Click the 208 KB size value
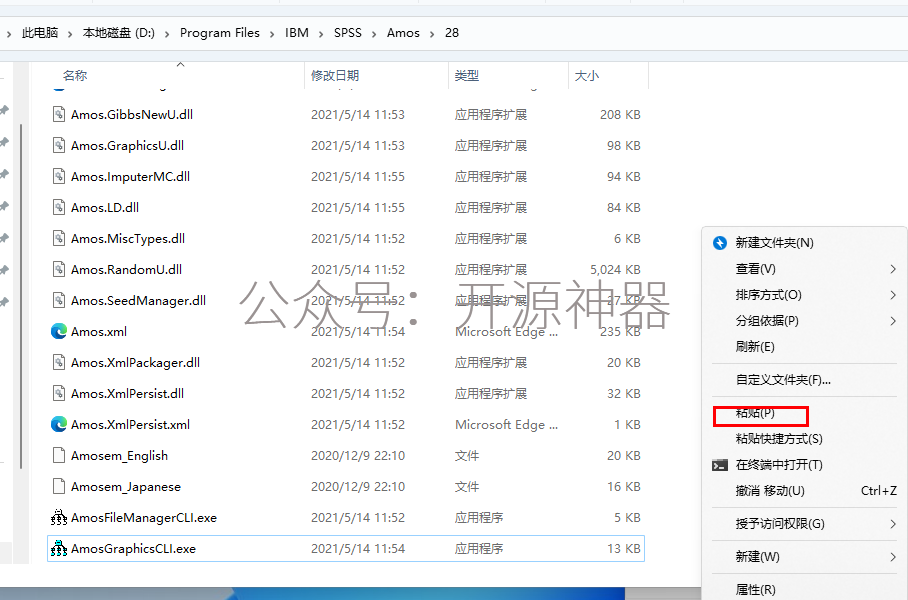This screenshot has height=600, width=908. 620,115
